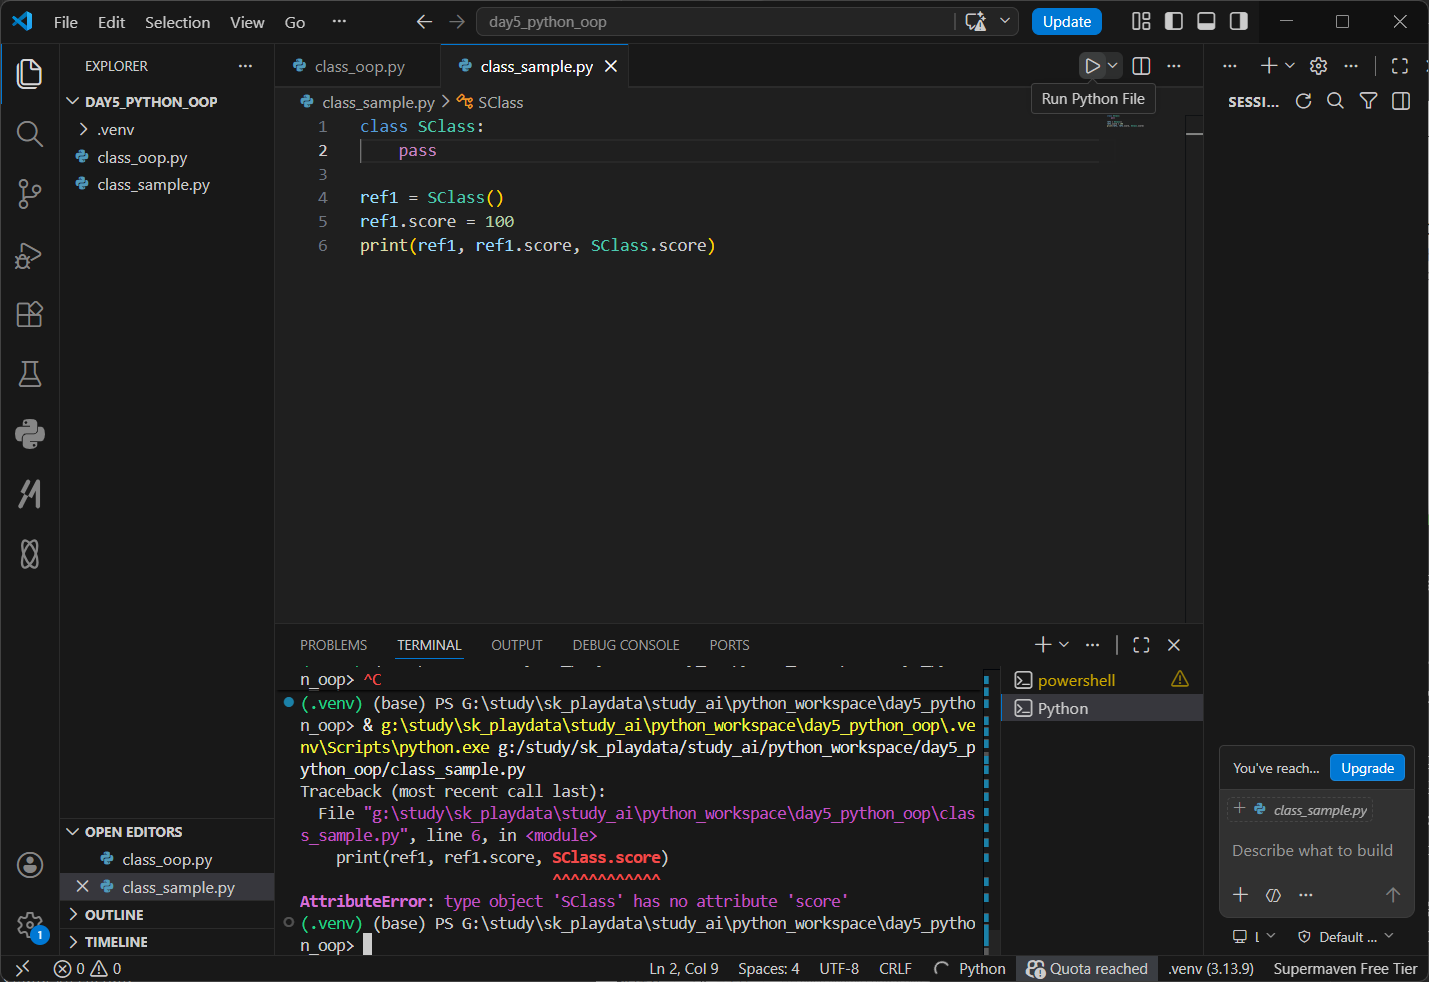This screenshot has width=1429, height=982.
Task: Select the Python terminal entry
Action: point(1101,708)
